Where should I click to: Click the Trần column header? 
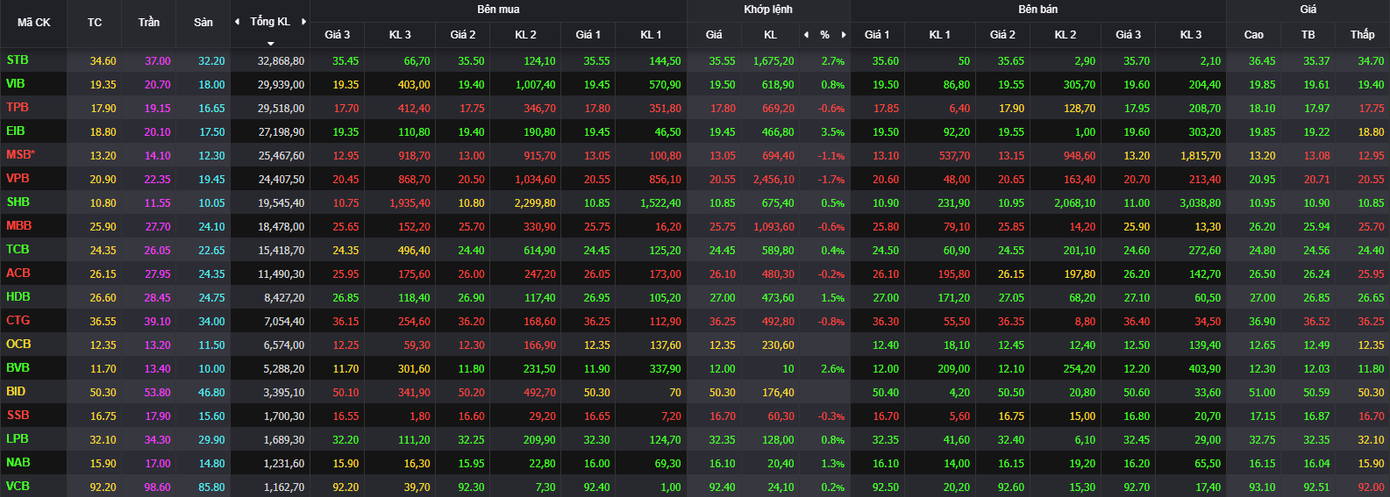[x=148, y=22]
